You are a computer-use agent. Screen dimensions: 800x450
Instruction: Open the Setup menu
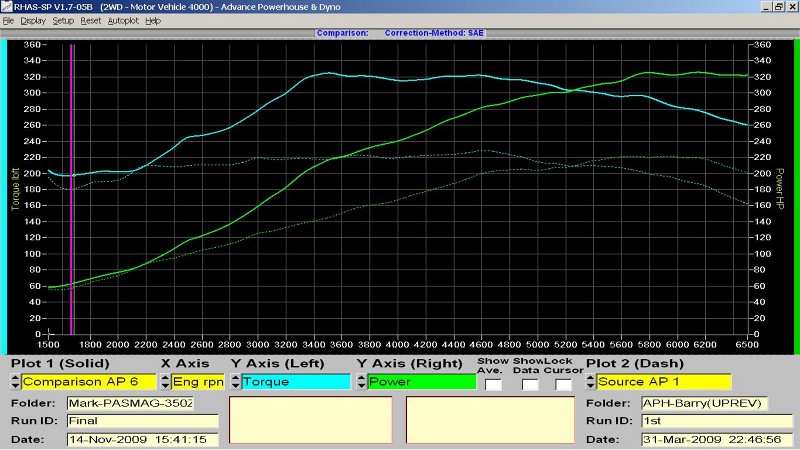63,21
